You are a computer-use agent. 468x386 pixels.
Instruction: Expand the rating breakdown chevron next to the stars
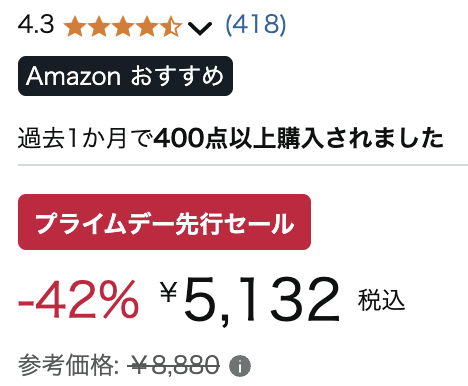point(200,28)
